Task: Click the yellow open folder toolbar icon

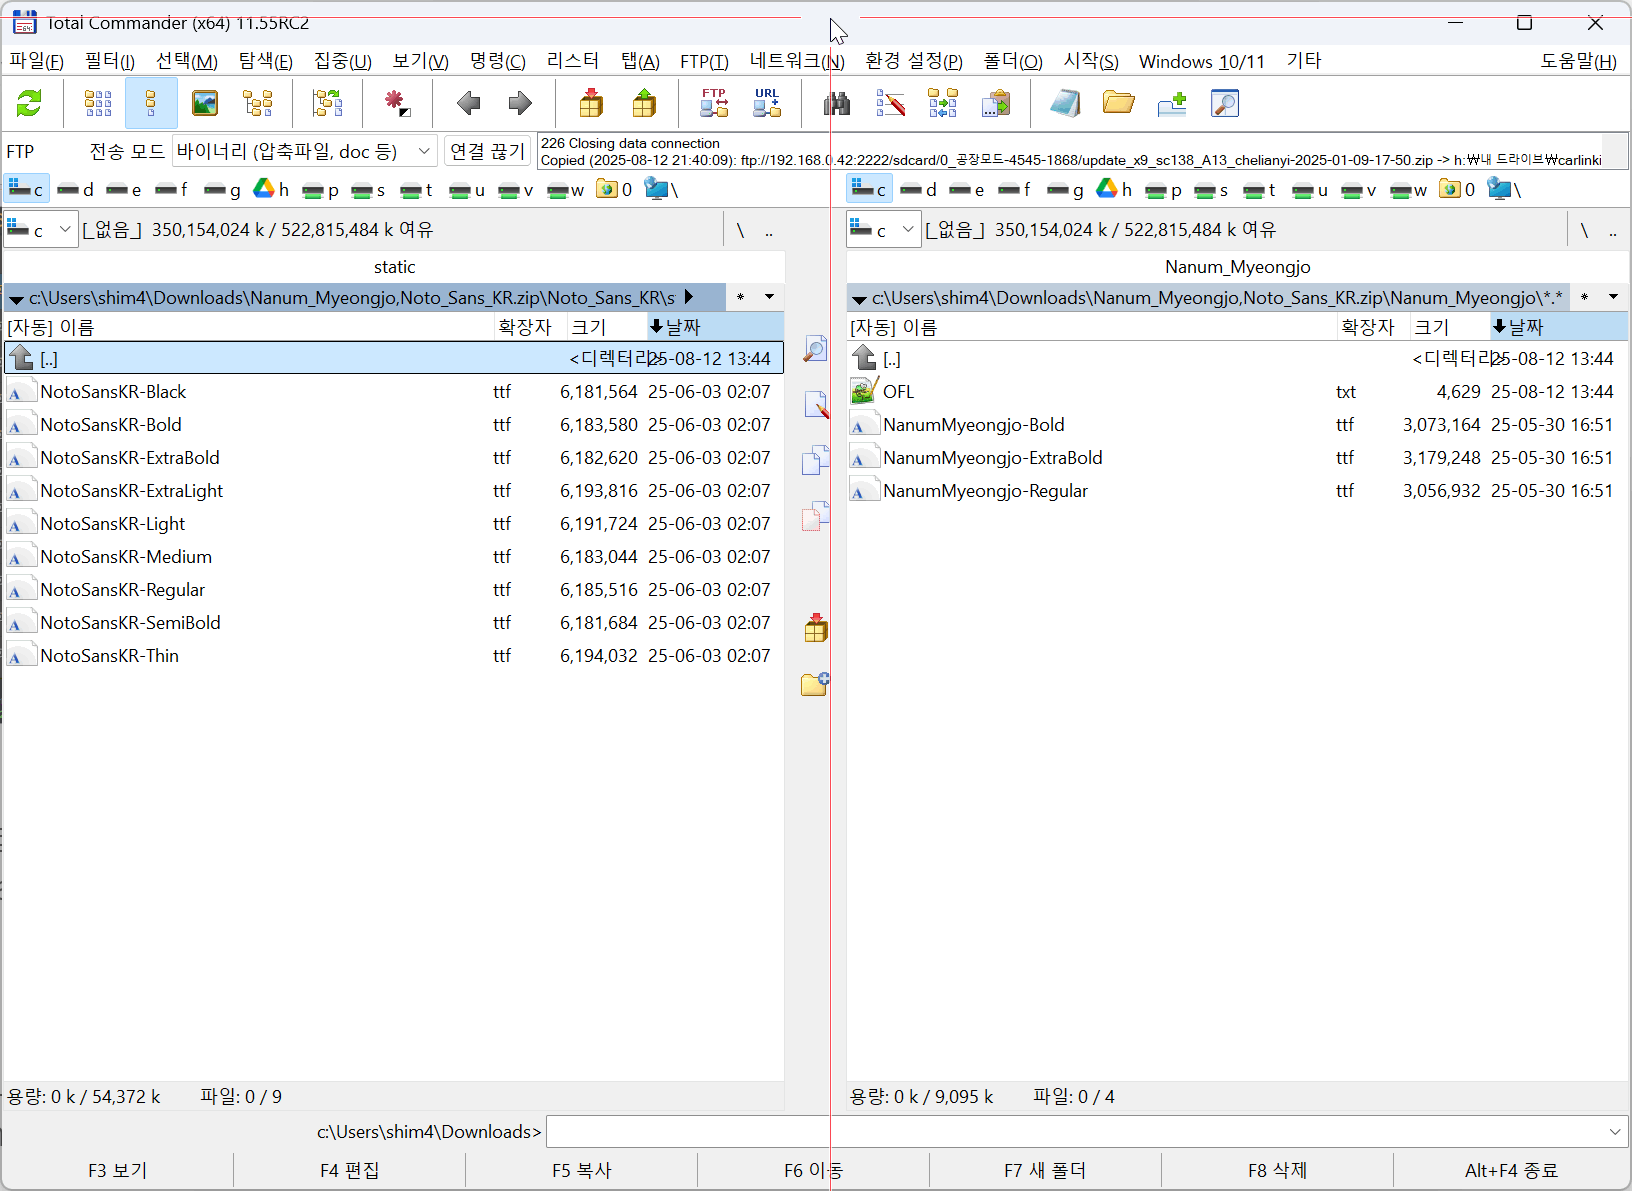Action: click(x=1118, y=103)
